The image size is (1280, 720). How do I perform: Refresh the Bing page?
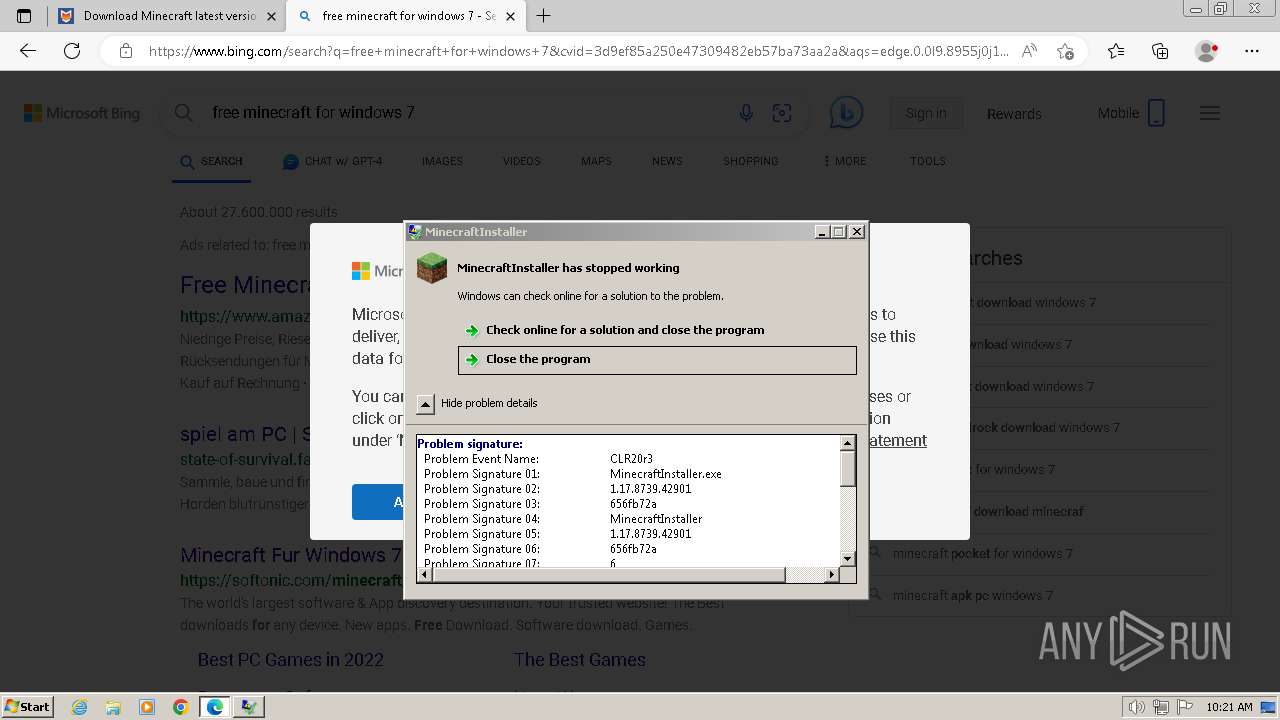(x=72, y=51)
